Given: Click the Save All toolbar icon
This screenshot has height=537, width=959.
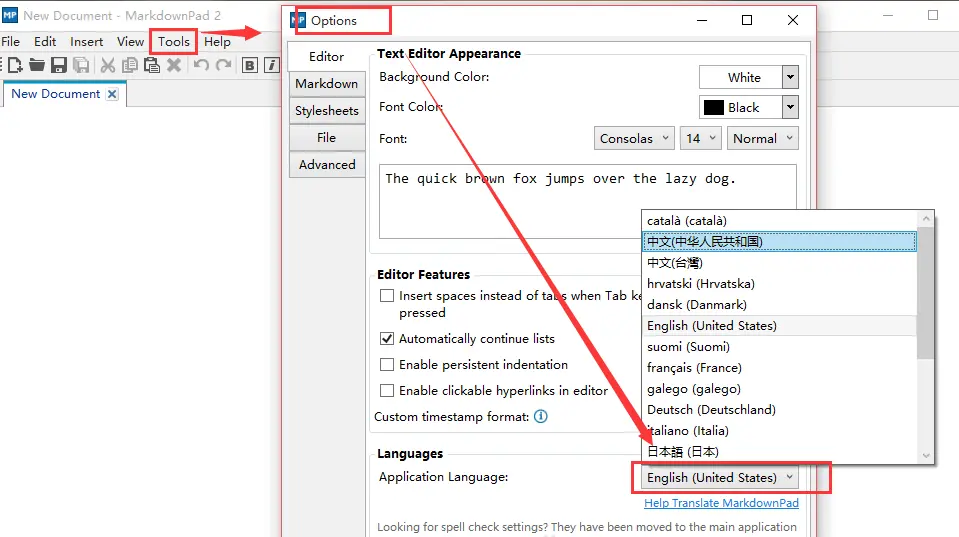Looking at the screenshot, I should point(81,65).
